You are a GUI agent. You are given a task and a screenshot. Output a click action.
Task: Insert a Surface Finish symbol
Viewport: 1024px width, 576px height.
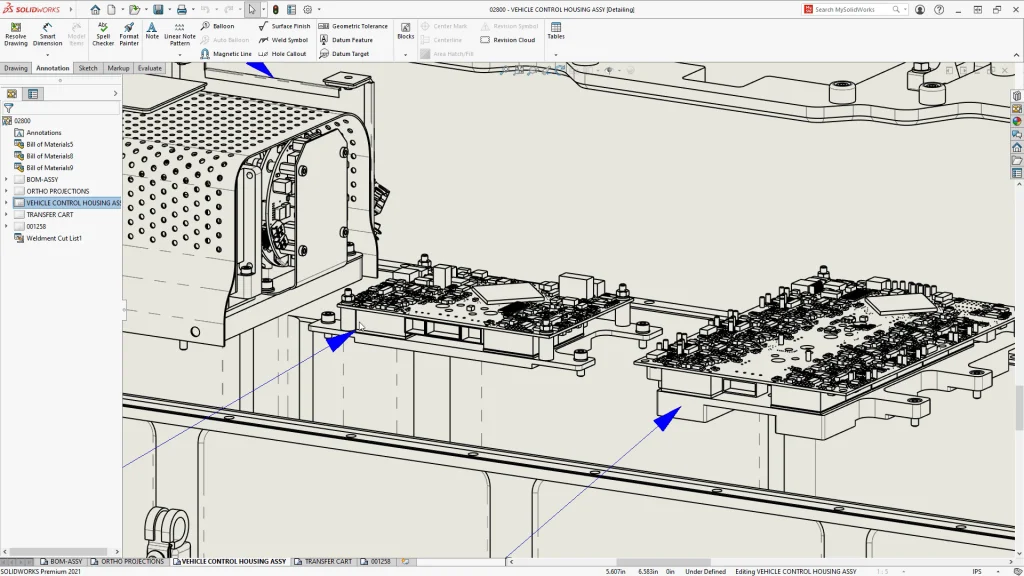288,26
